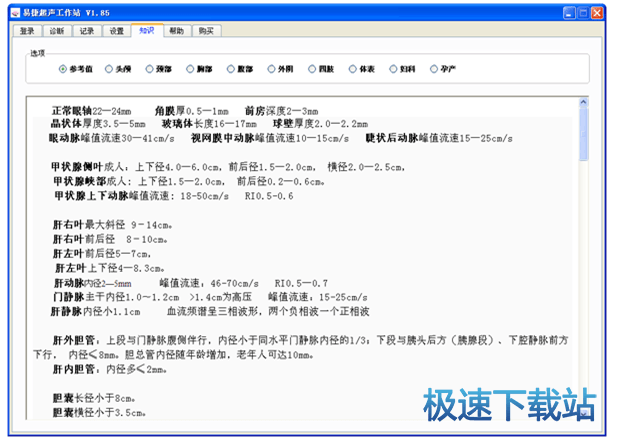The image size is (617, 442).
Task: Click the 甲状腺峡部成人 line
Action: coord(189,181)
